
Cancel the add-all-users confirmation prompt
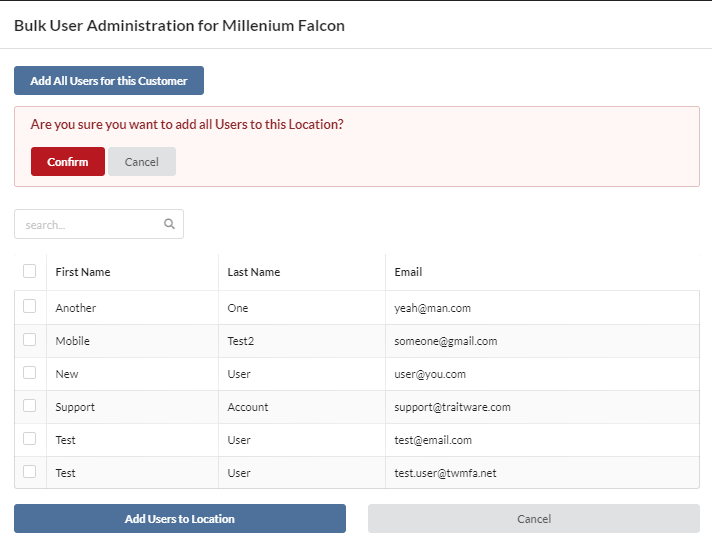(142, 162)
